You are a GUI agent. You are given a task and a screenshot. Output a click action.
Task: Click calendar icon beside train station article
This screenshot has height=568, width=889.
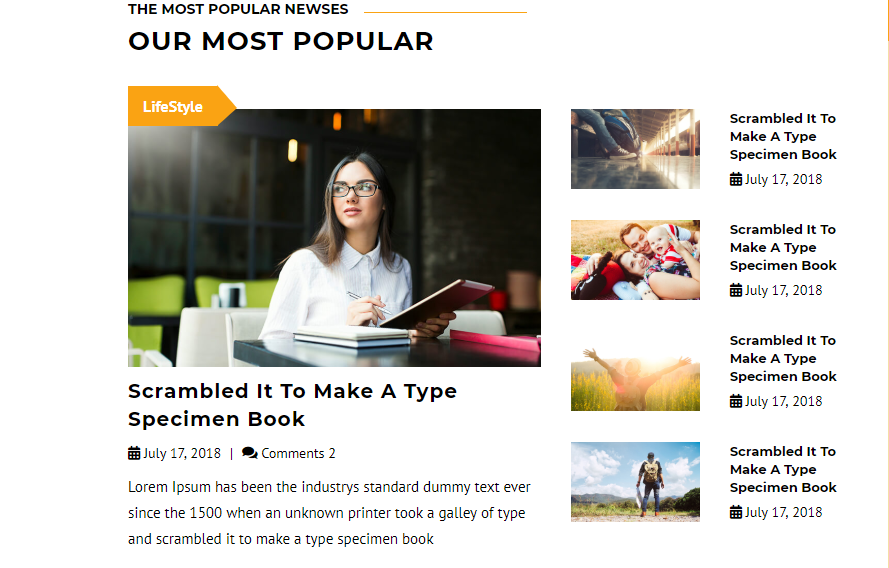tap(736, 179)
